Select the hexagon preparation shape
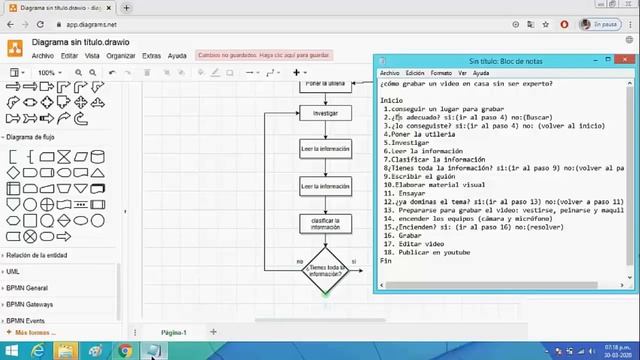The image size is (640, 360). [13, 220]
